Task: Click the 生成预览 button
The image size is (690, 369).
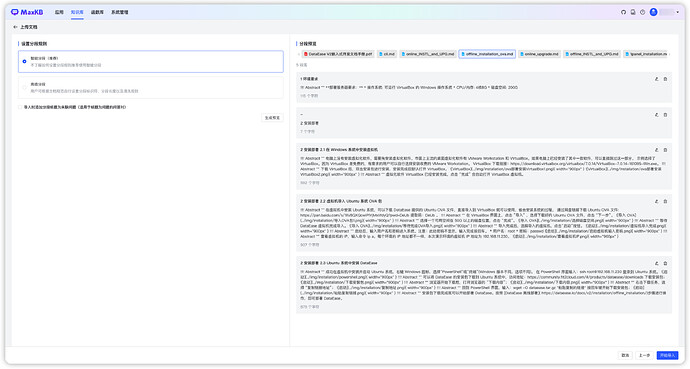Action: pyautogui.click(x=272, y=118)
